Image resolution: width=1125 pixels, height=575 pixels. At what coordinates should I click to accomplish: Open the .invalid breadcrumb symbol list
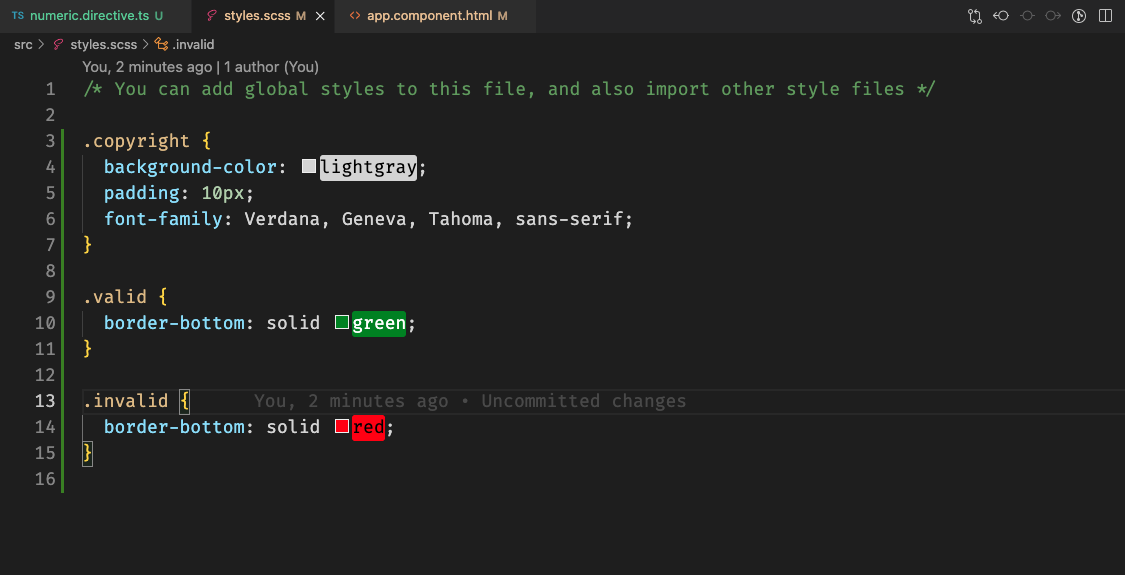coord(193,45)
